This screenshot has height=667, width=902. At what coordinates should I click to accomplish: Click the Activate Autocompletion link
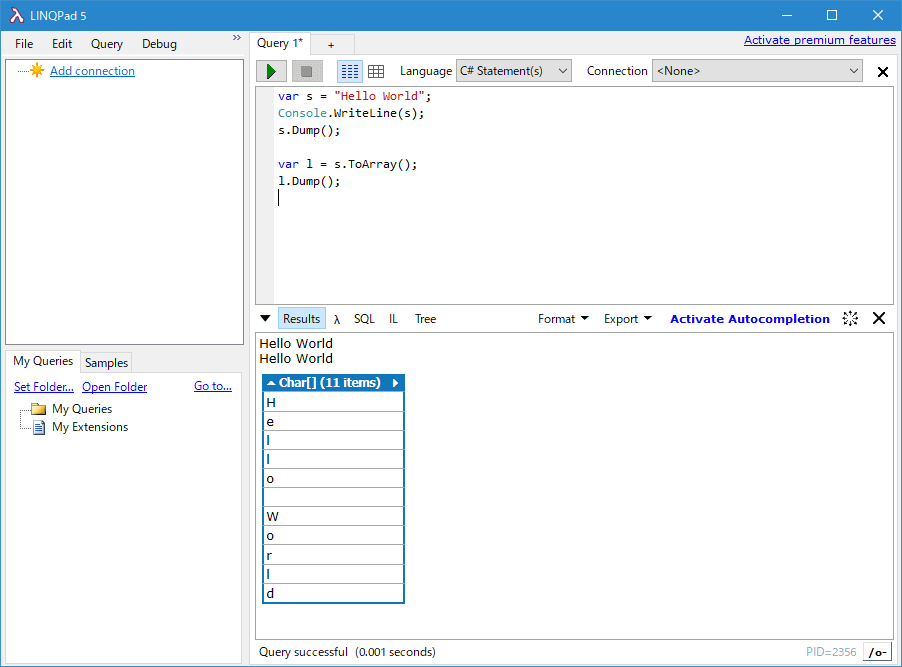pos(750,318)
